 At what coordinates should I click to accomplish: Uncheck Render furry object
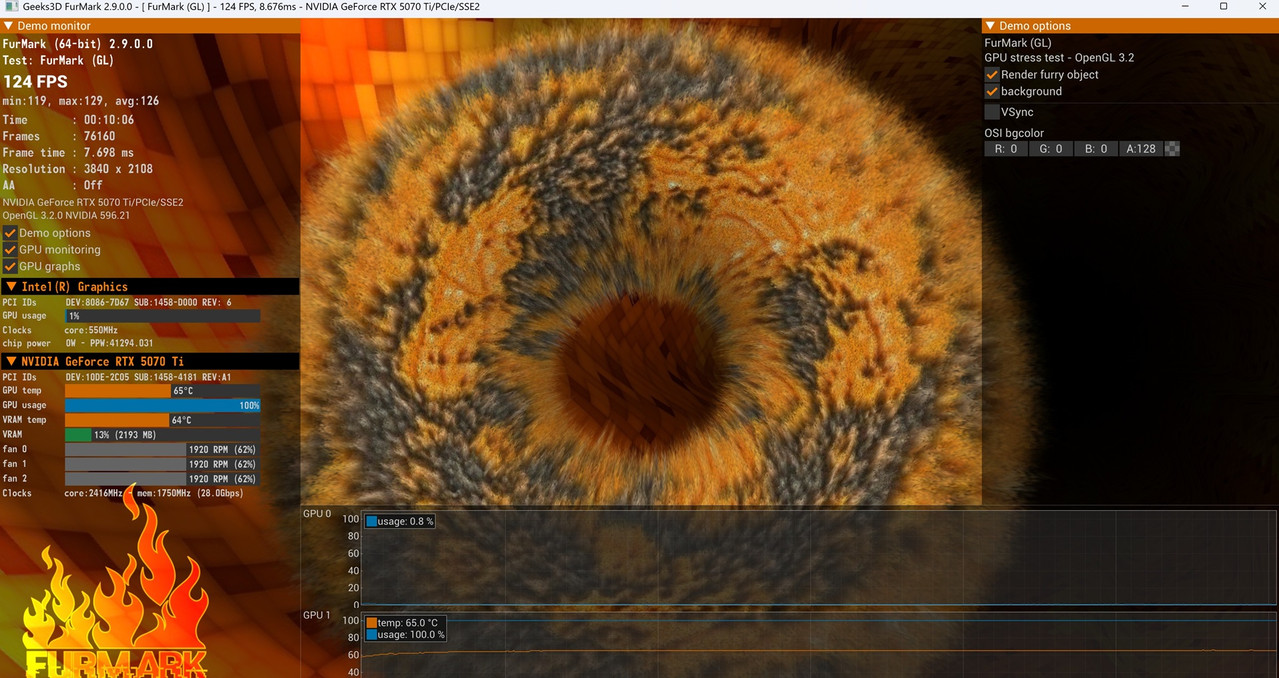pyautogui.click(x=992, y=75)
